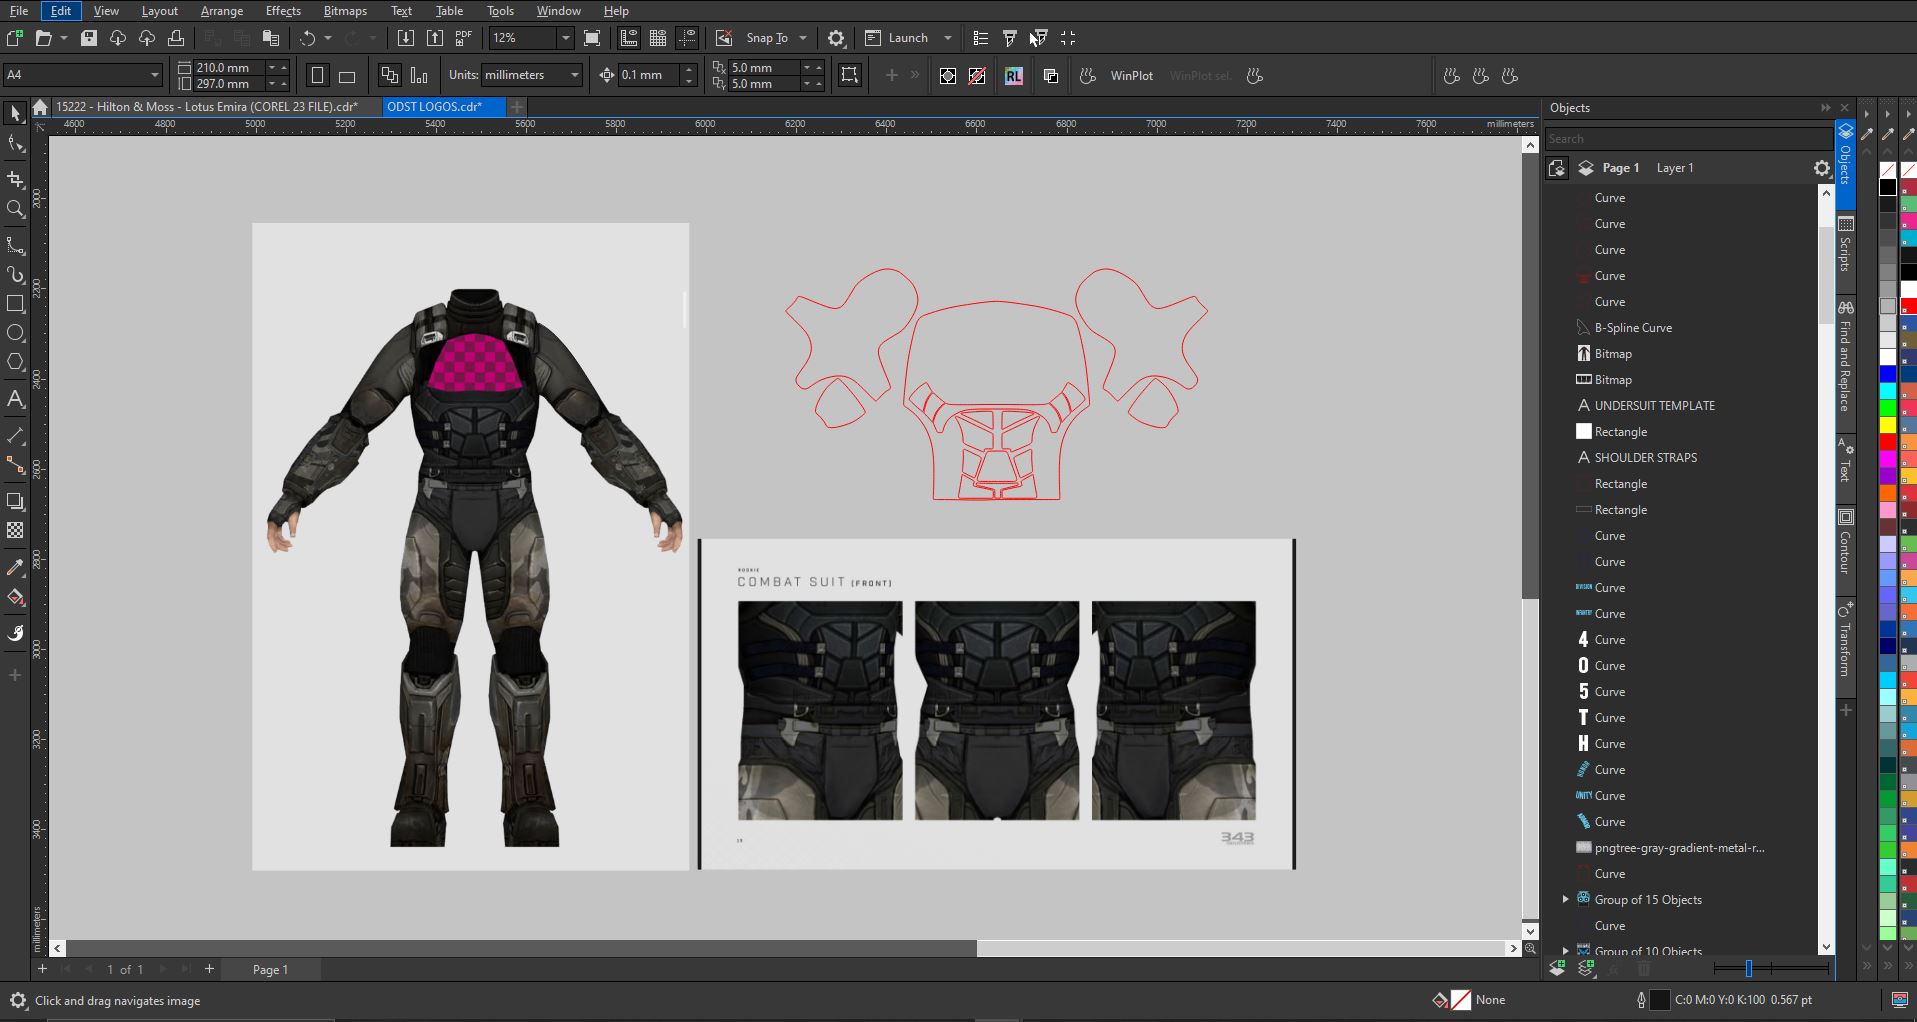Adjust the Objects panel thumbnail size slider
Viewport: 1917px width, 1022px height.
[x=1748, y=968]
